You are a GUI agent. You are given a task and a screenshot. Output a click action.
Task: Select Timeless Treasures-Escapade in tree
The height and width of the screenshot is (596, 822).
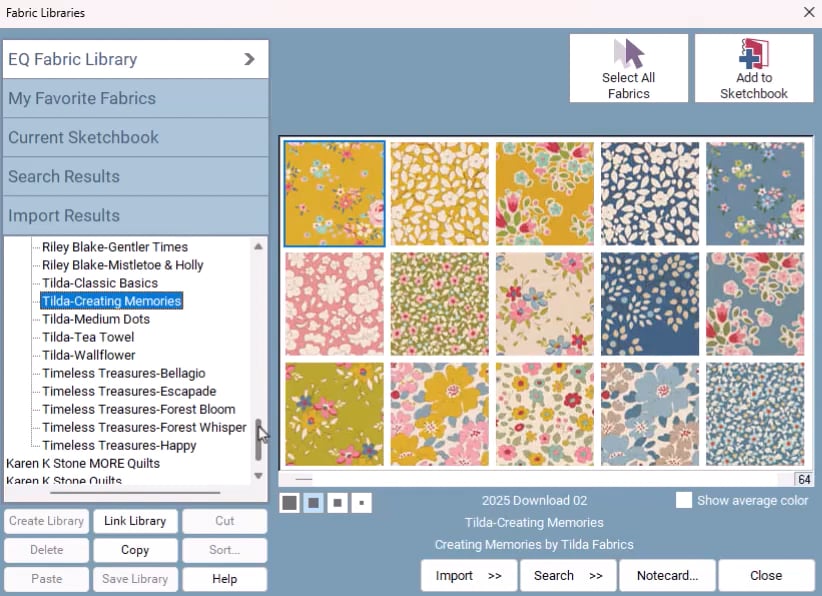(x=129, y=392)
